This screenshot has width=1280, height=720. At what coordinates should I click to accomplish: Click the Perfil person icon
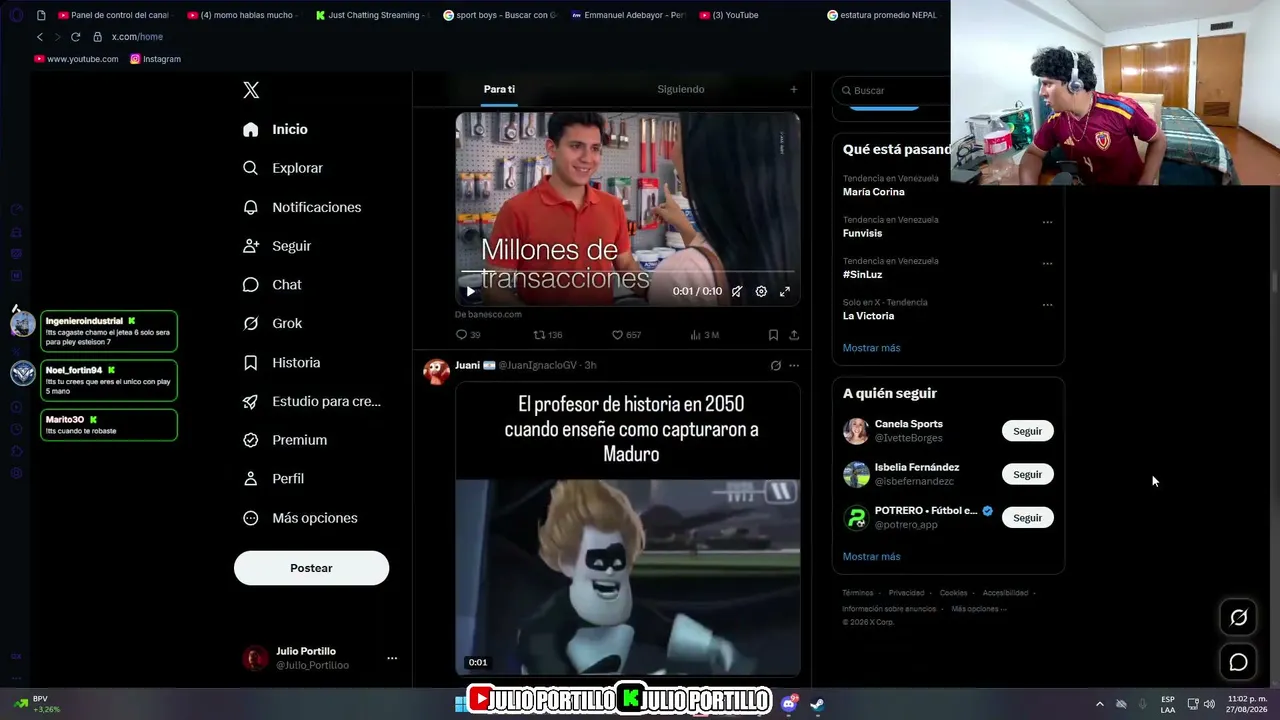(x=251, y=479)
